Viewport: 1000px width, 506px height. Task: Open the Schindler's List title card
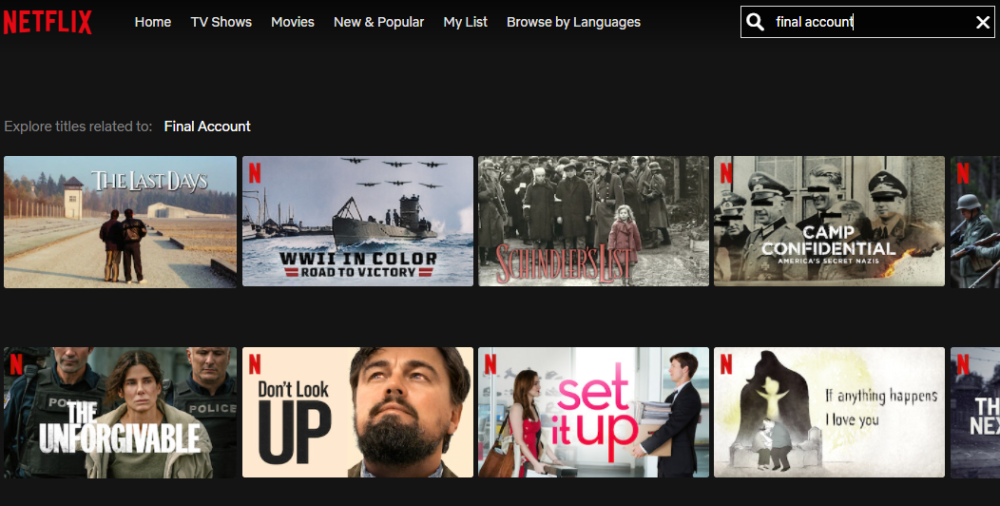pyautogui.click(x=593, y=221)
